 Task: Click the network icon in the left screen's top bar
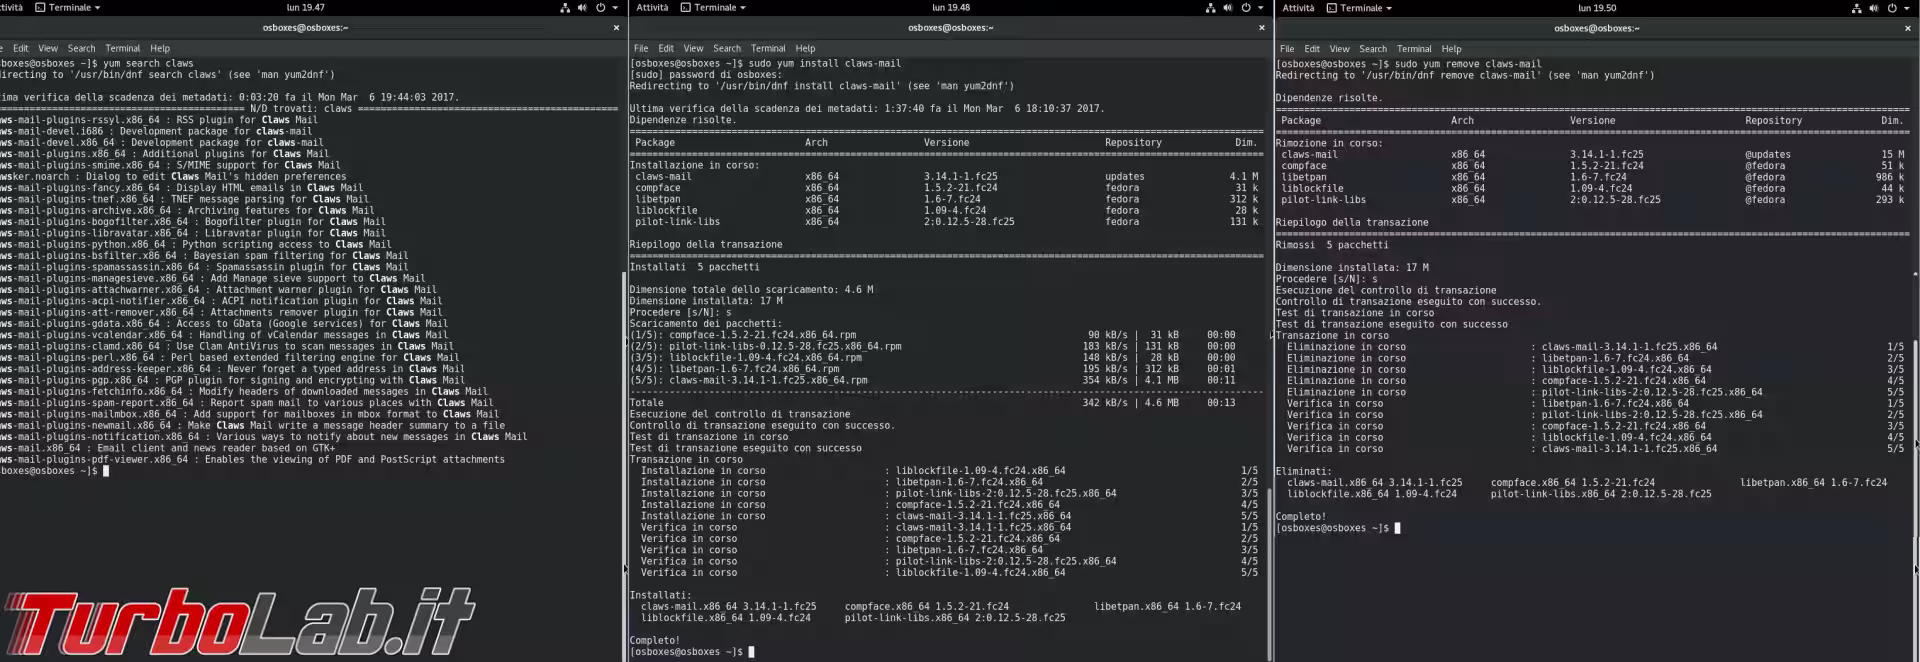pyautogui.click(x=565, y=8)
